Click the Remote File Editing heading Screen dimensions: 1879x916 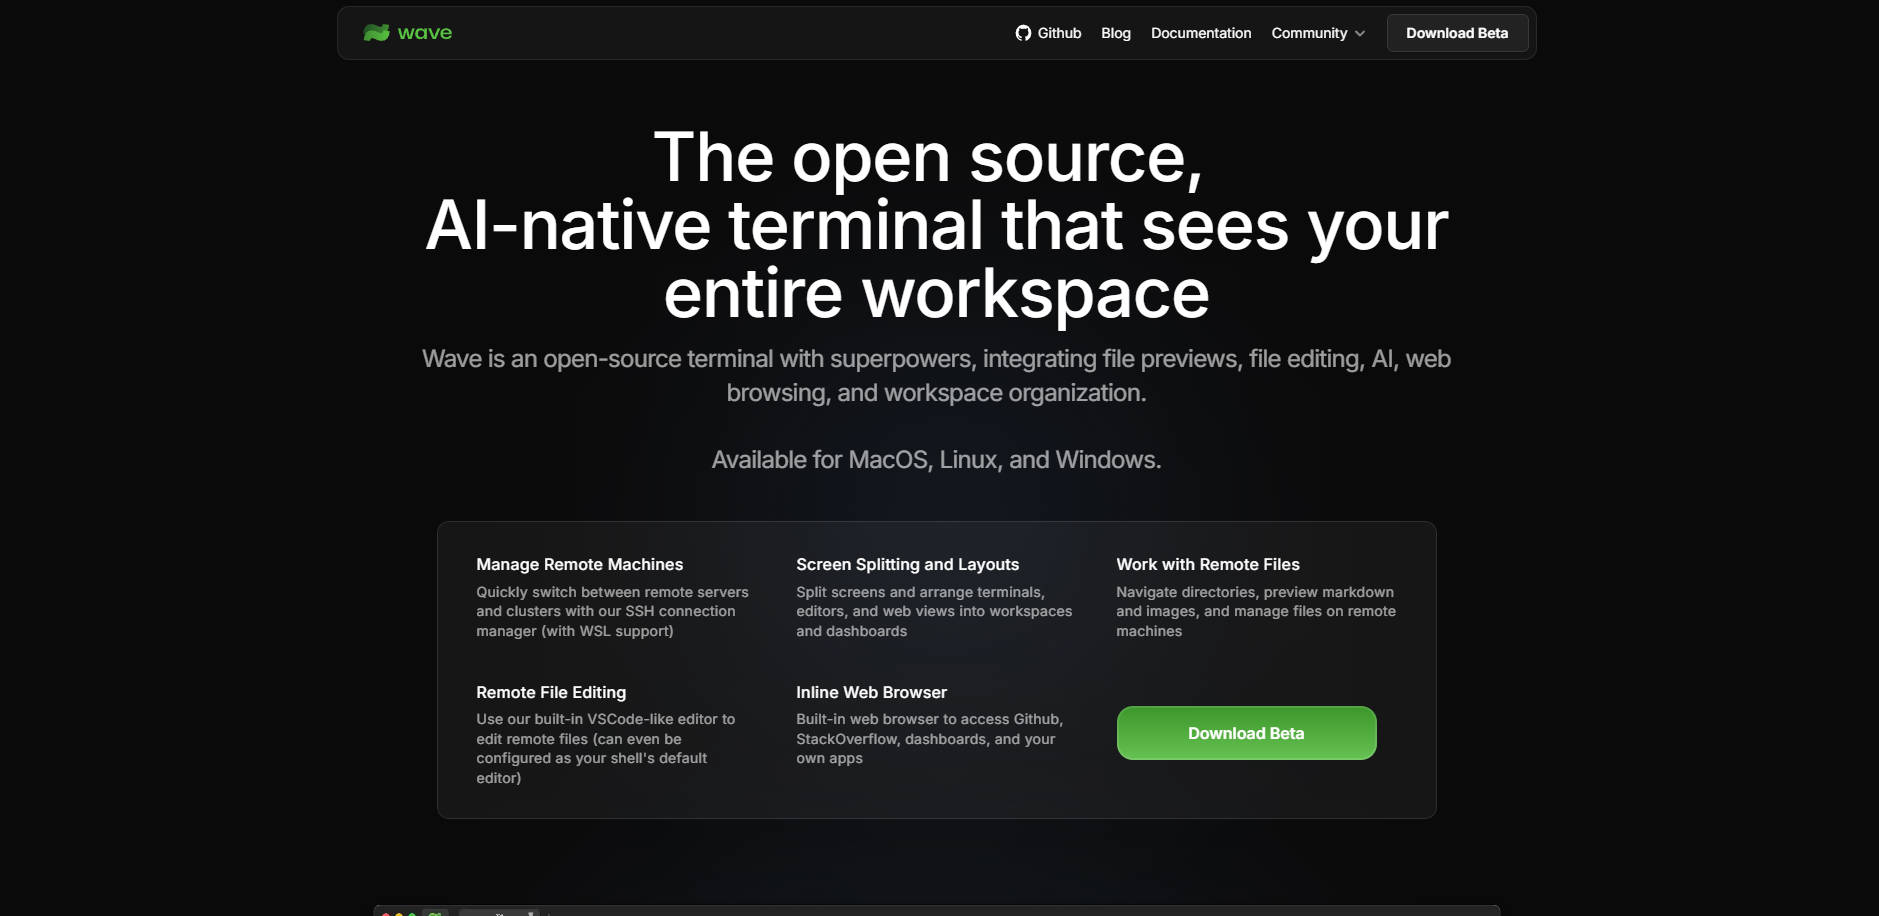[x=551, y=693]
